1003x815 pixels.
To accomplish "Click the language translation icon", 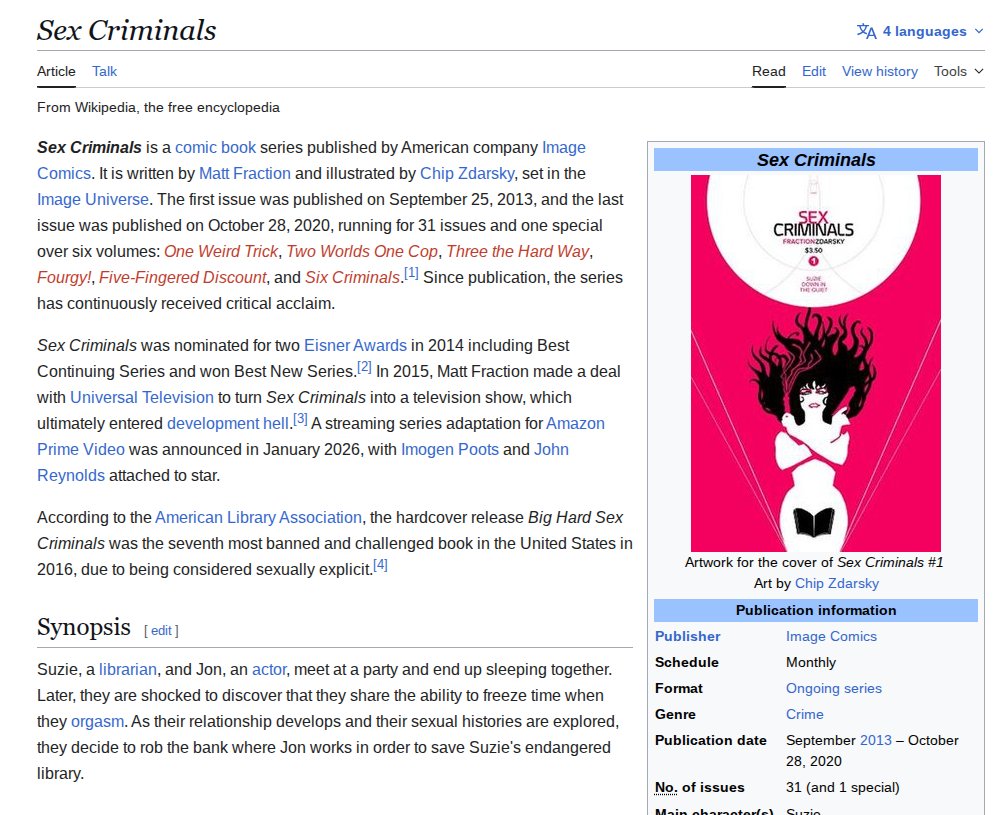I will 866,31.
